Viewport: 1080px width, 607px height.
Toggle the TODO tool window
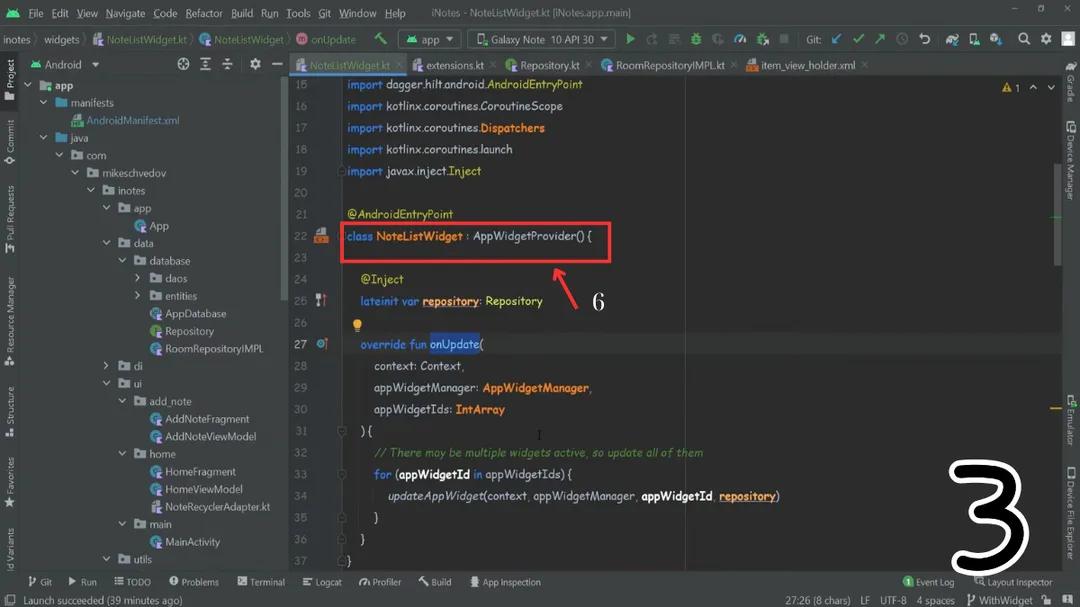pos(132,581)
